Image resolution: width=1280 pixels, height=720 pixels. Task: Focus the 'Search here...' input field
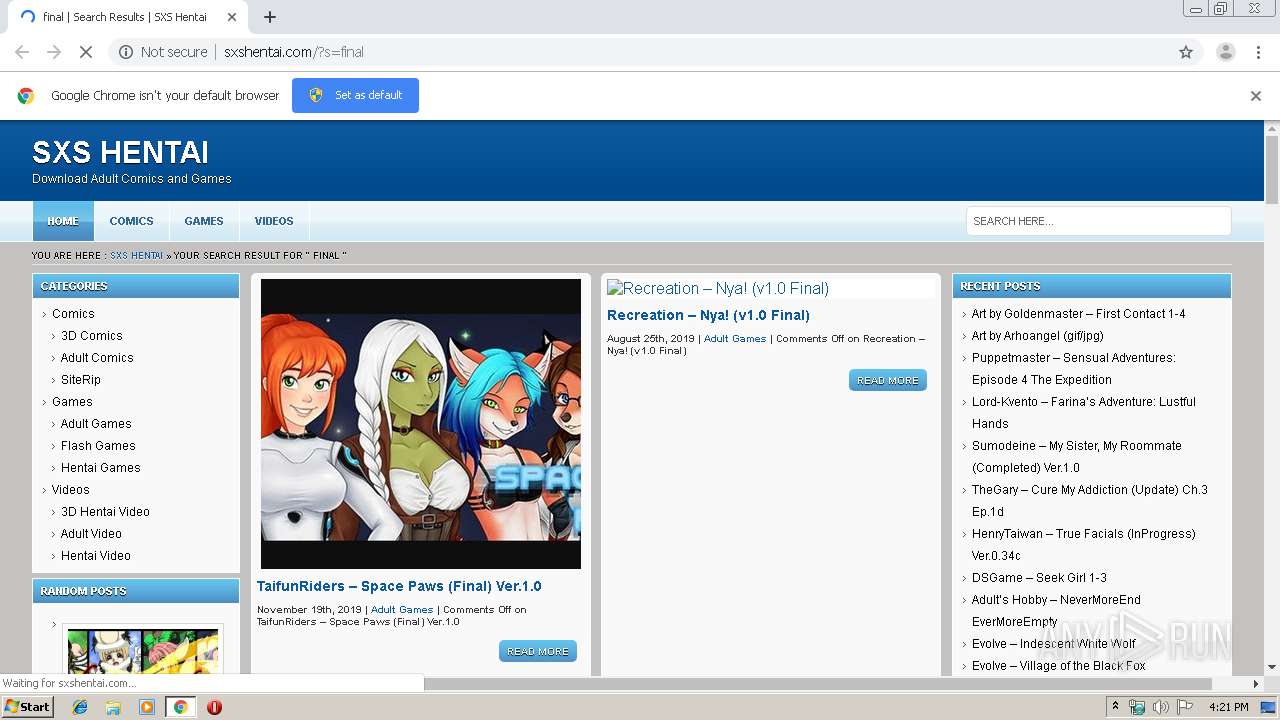click(1098, 221)
